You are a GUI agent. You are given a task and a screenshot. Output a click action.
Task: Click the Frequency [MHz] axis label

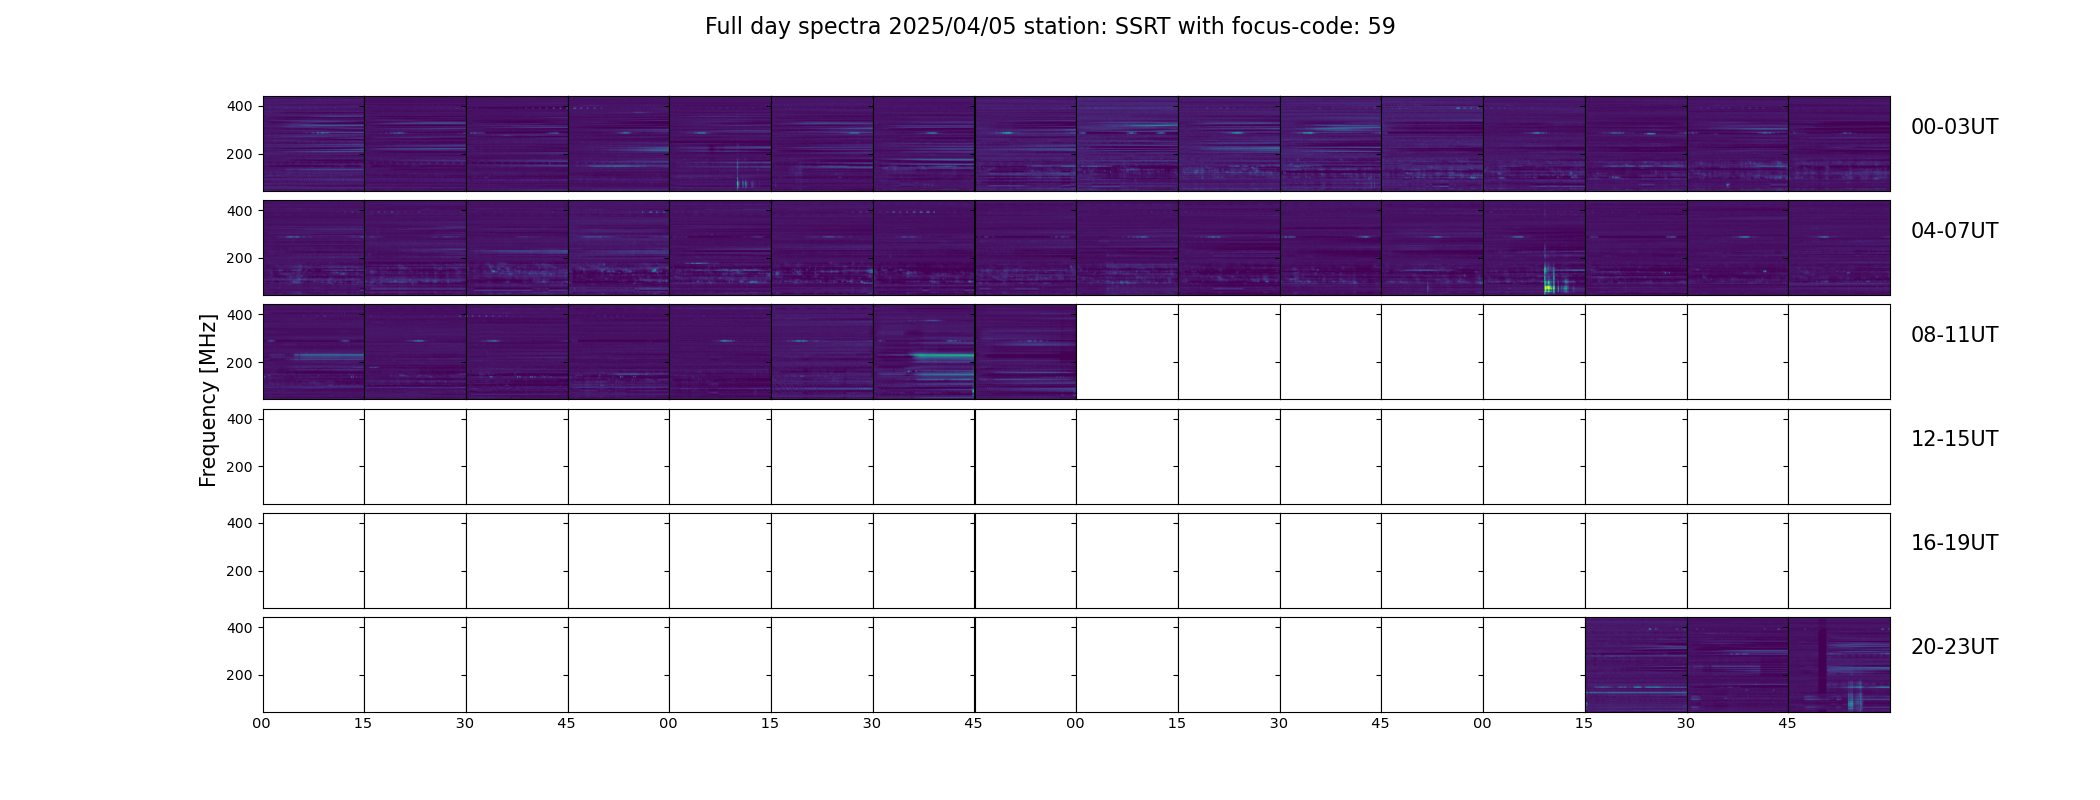point(208,400)
